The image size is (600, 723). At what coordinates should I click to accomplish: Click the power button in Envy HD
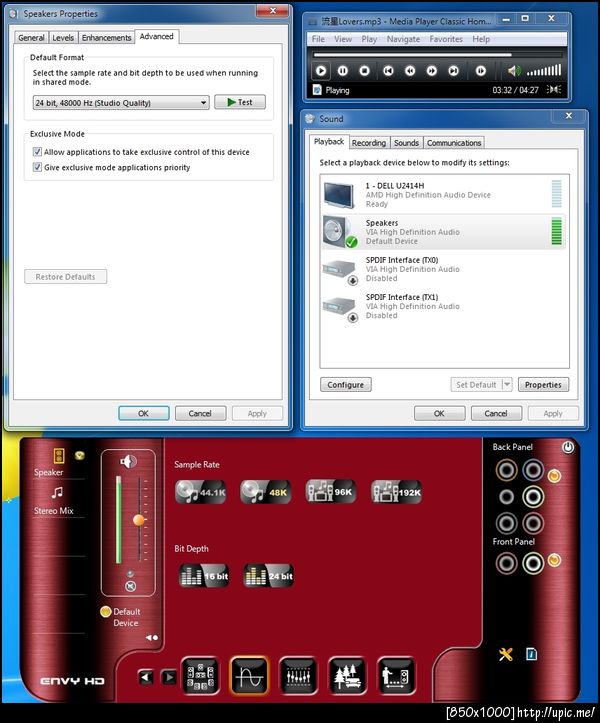click(568, 447)
